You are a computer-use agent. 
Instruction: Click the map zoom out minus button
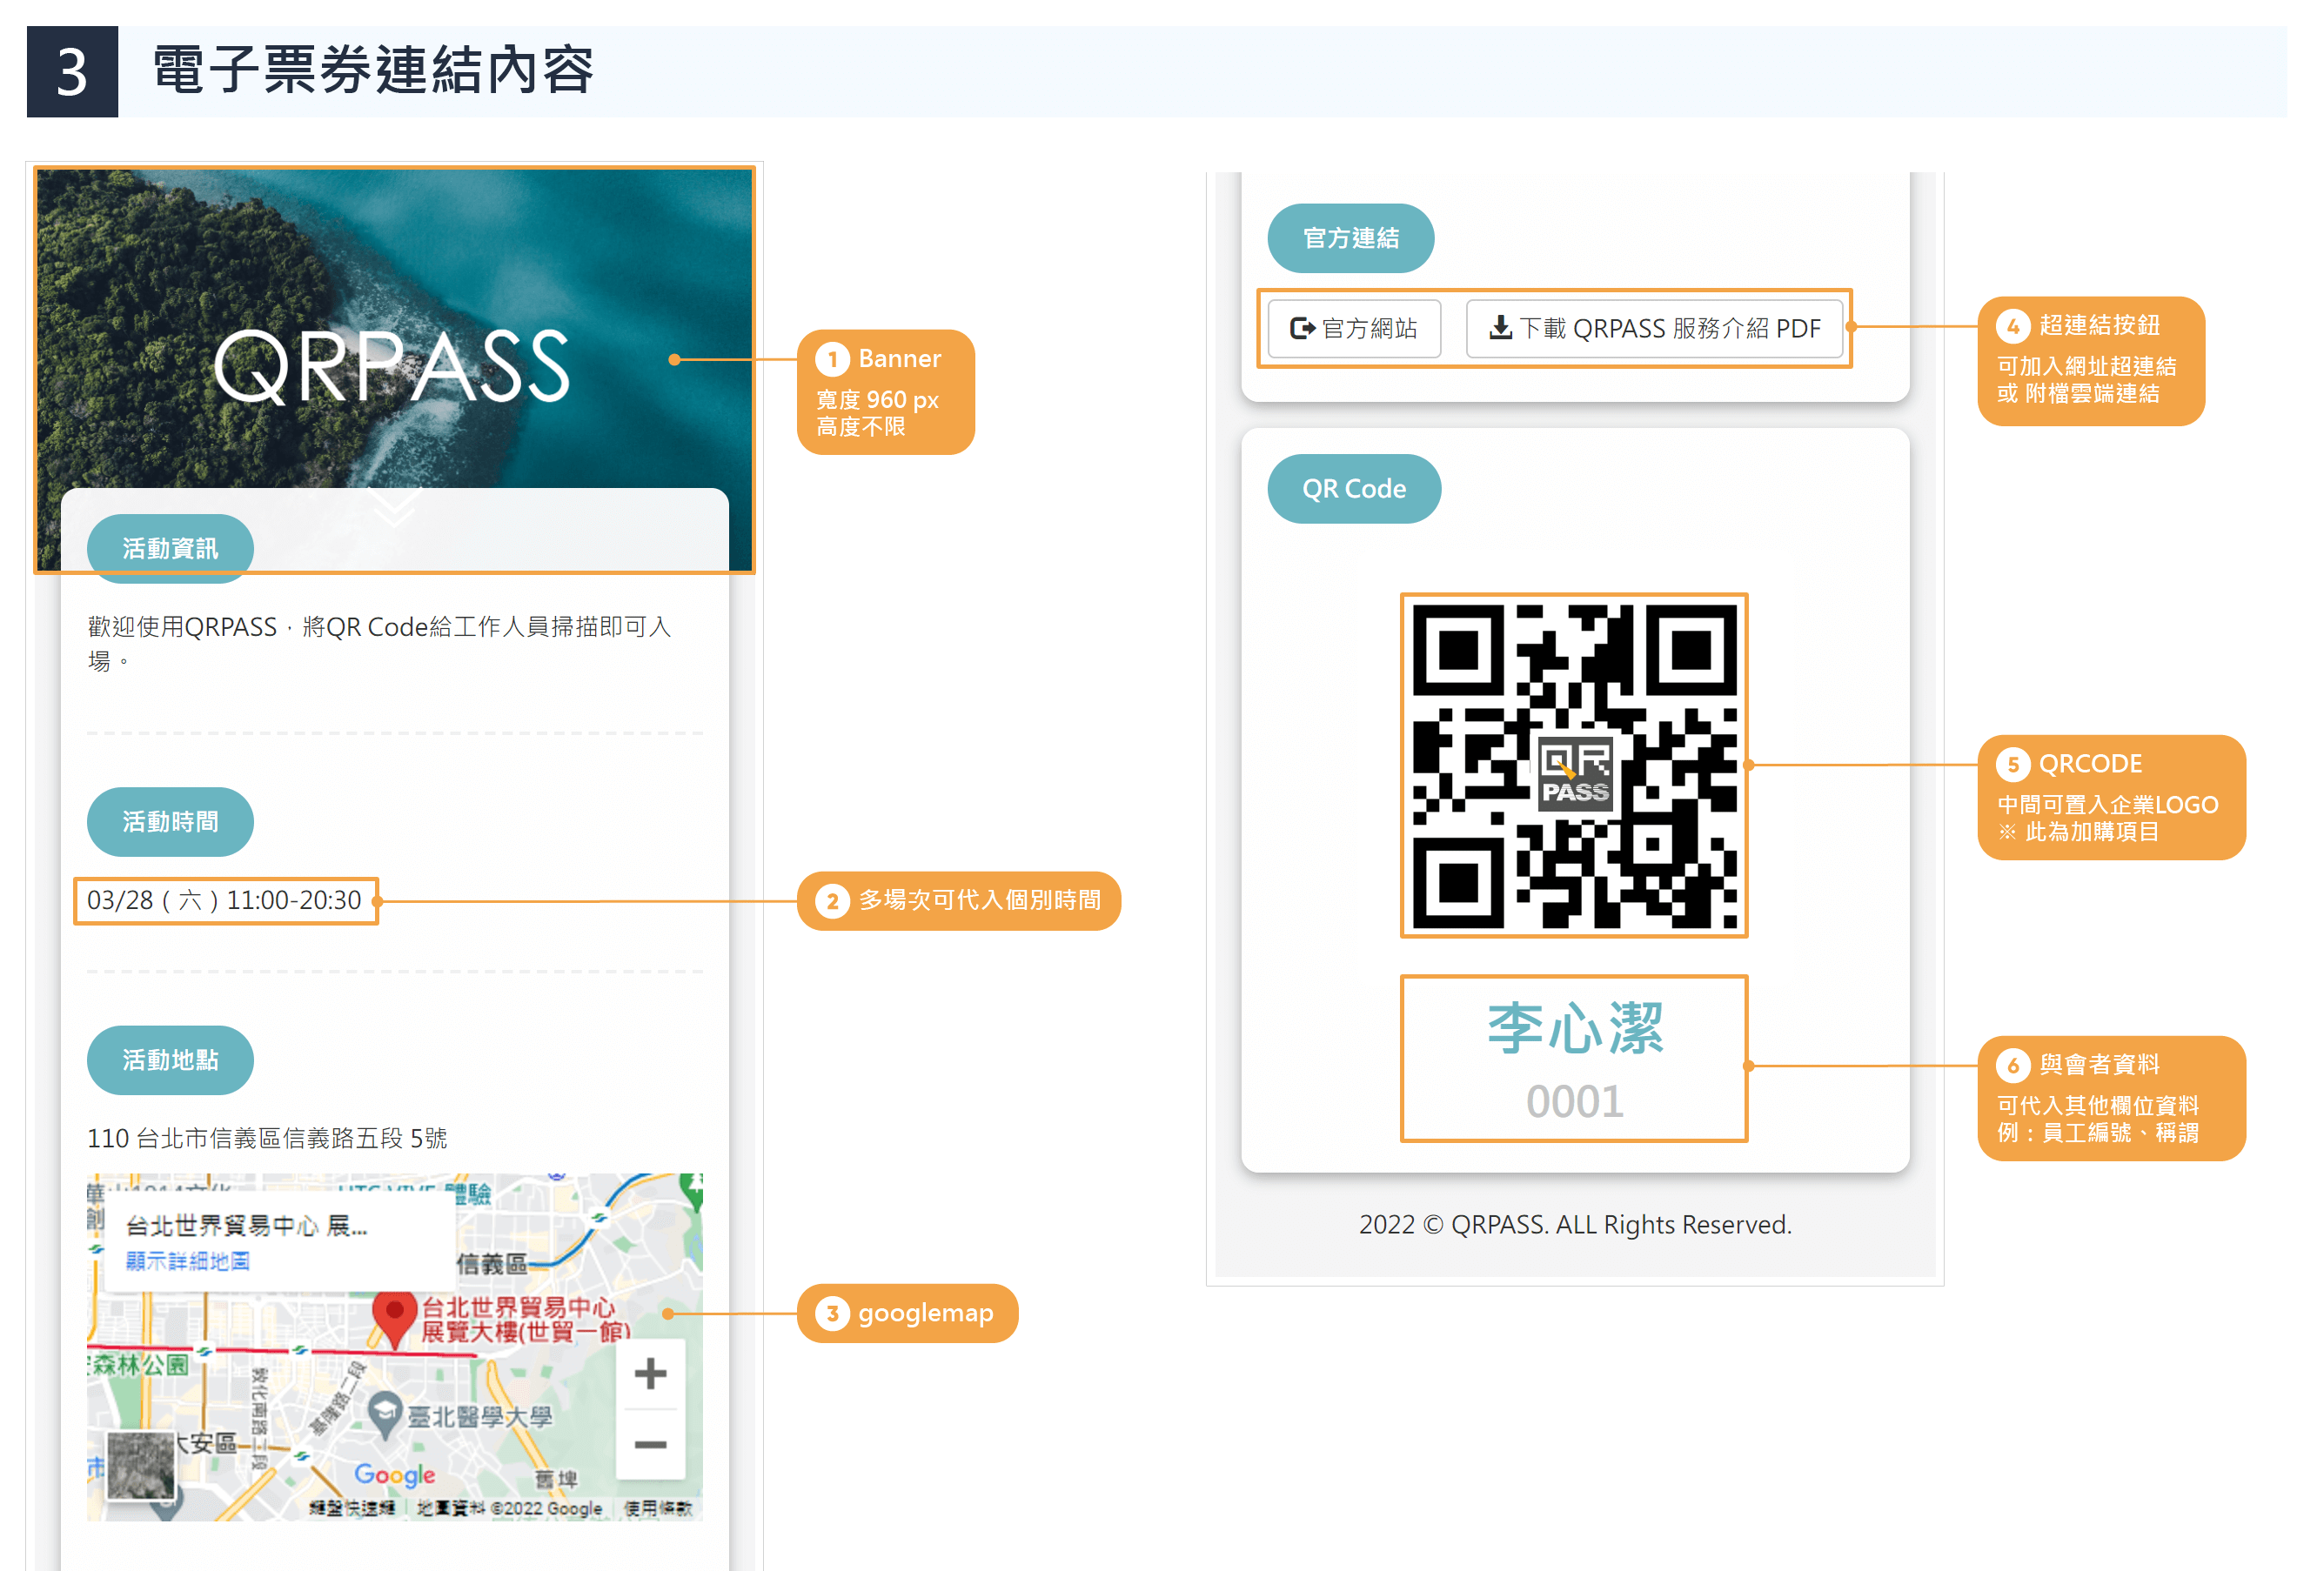(x=650, y=1444)
